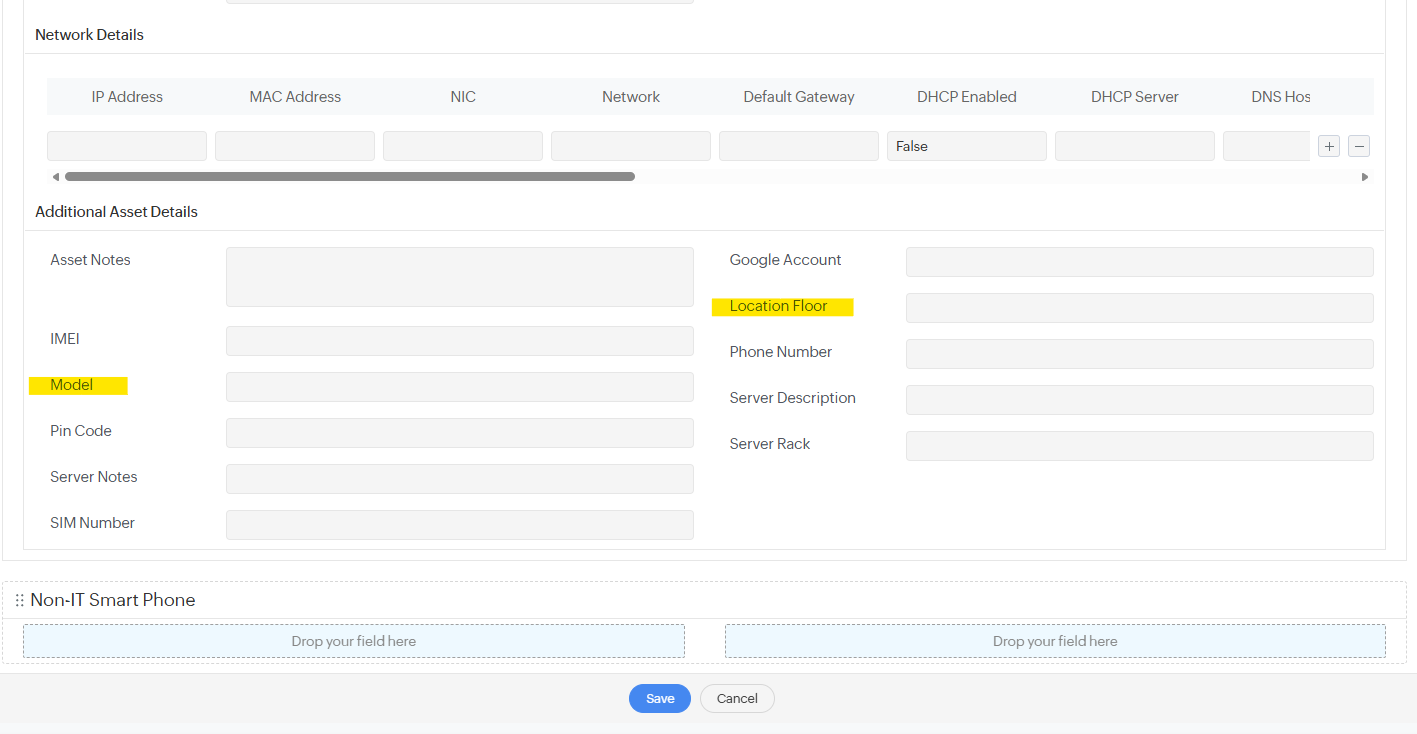Click the 'DHCP Enabled' column header
Viewport: 1417px width, 734px height.
pyautogui.click(x=967, y=97)
